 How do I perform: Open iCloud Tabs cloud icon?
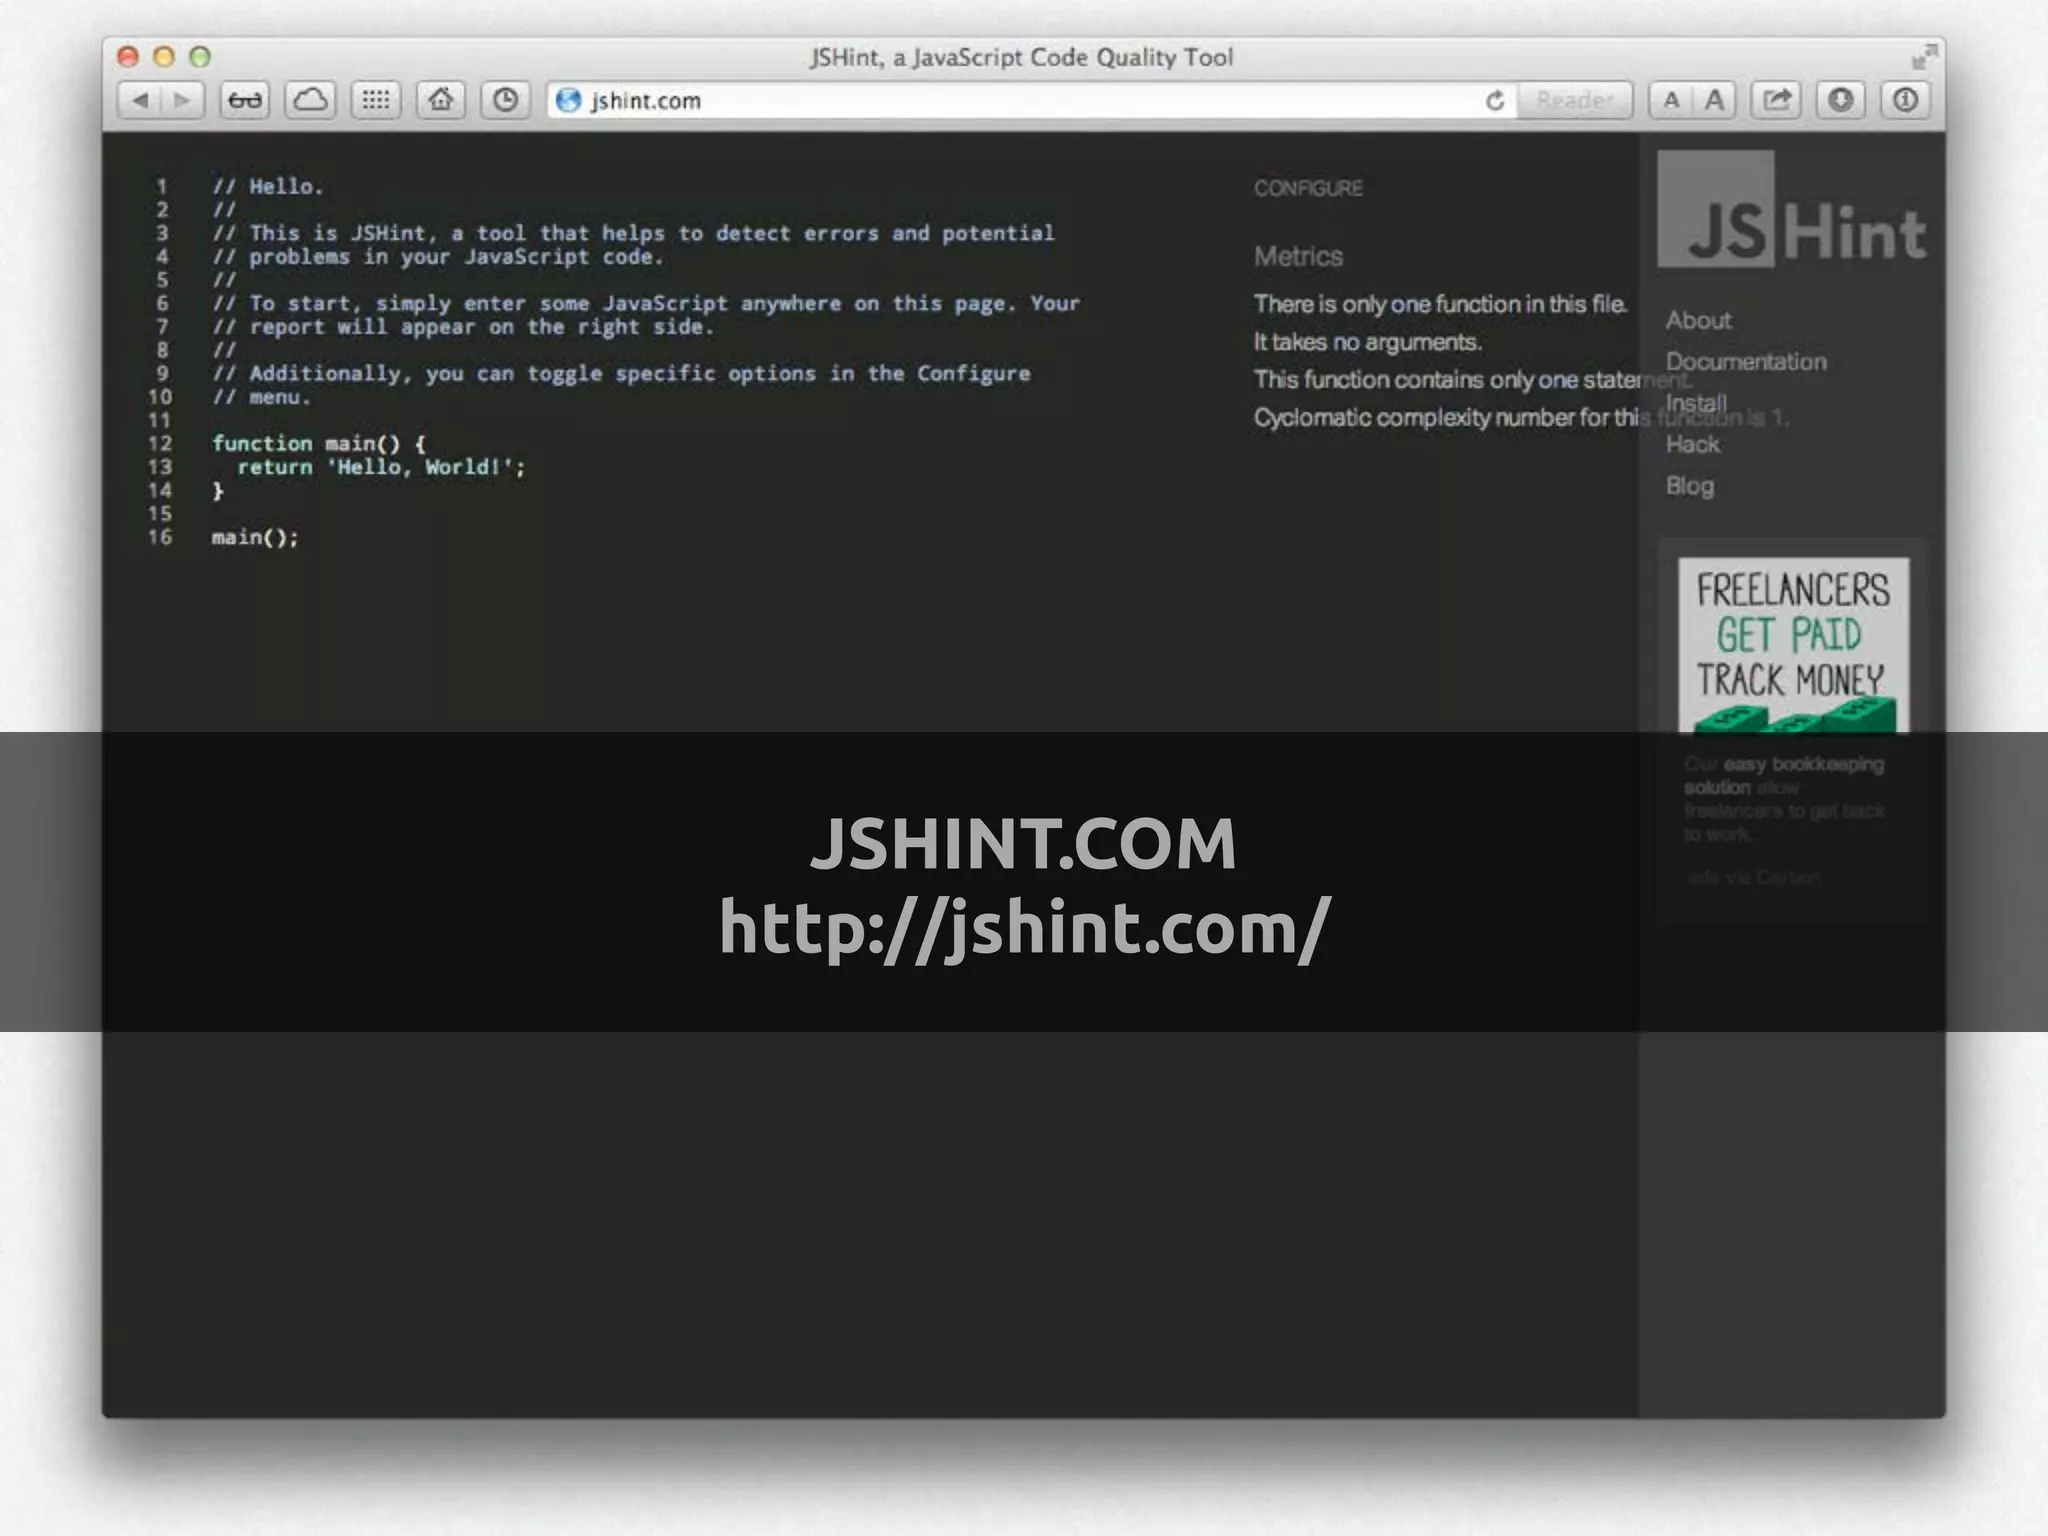(x=310, y=100)
